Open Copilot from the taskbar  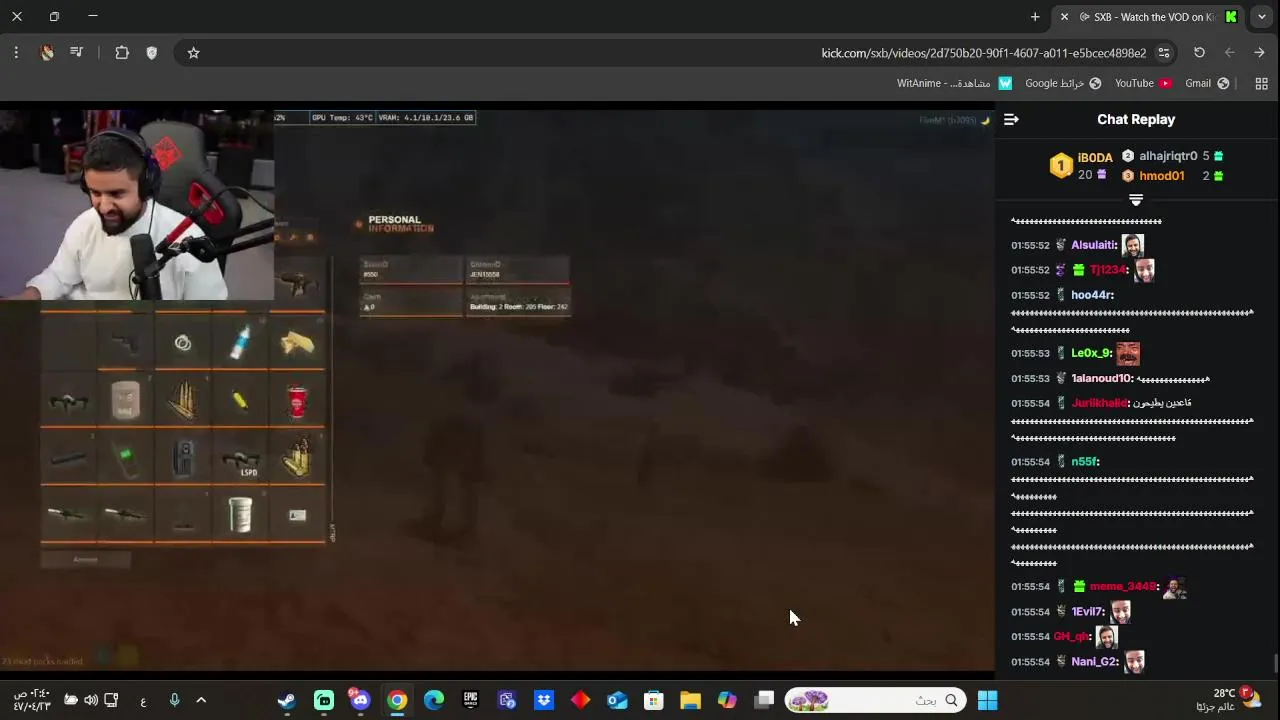(x=727, y=700)
